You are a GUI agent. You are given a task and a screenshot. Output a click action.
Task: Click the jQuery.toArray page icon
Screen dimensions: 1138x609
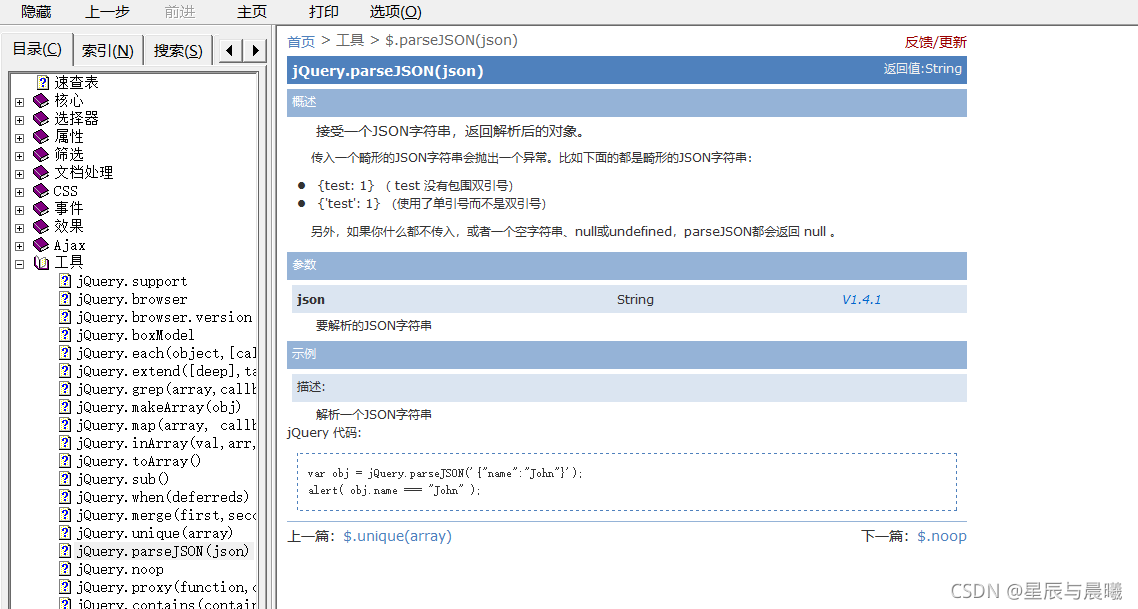point(65,461)
